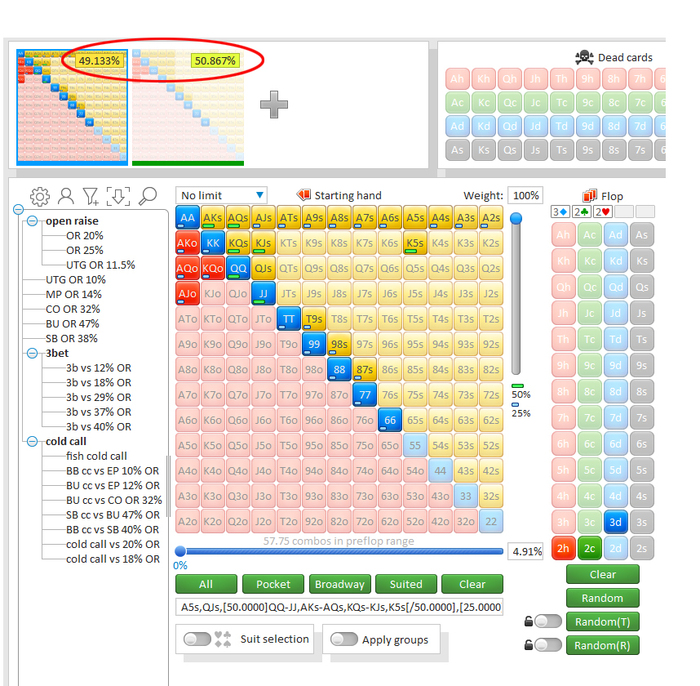
Task: Toggle the Random(T) lock switch
Action: [x=547, y=621]
